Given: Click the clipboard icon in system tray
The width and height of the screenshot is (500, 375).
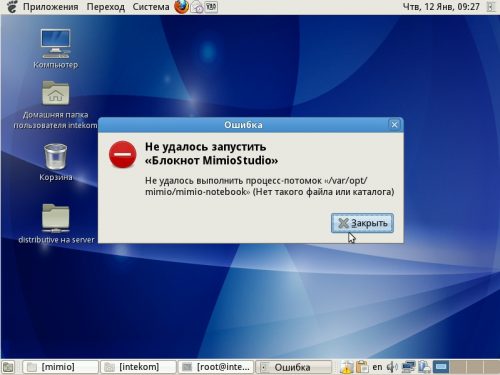Looking at the screenshot, I should click(x=362, y=367).
